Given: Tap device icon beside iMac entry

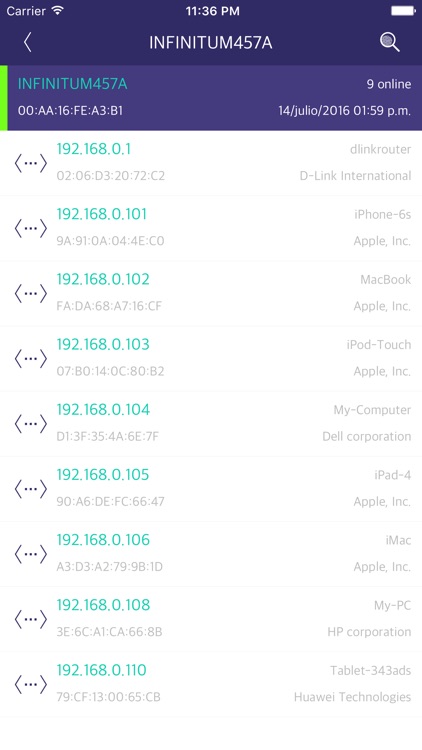Looking at the screenshot, I should point(31,554).
